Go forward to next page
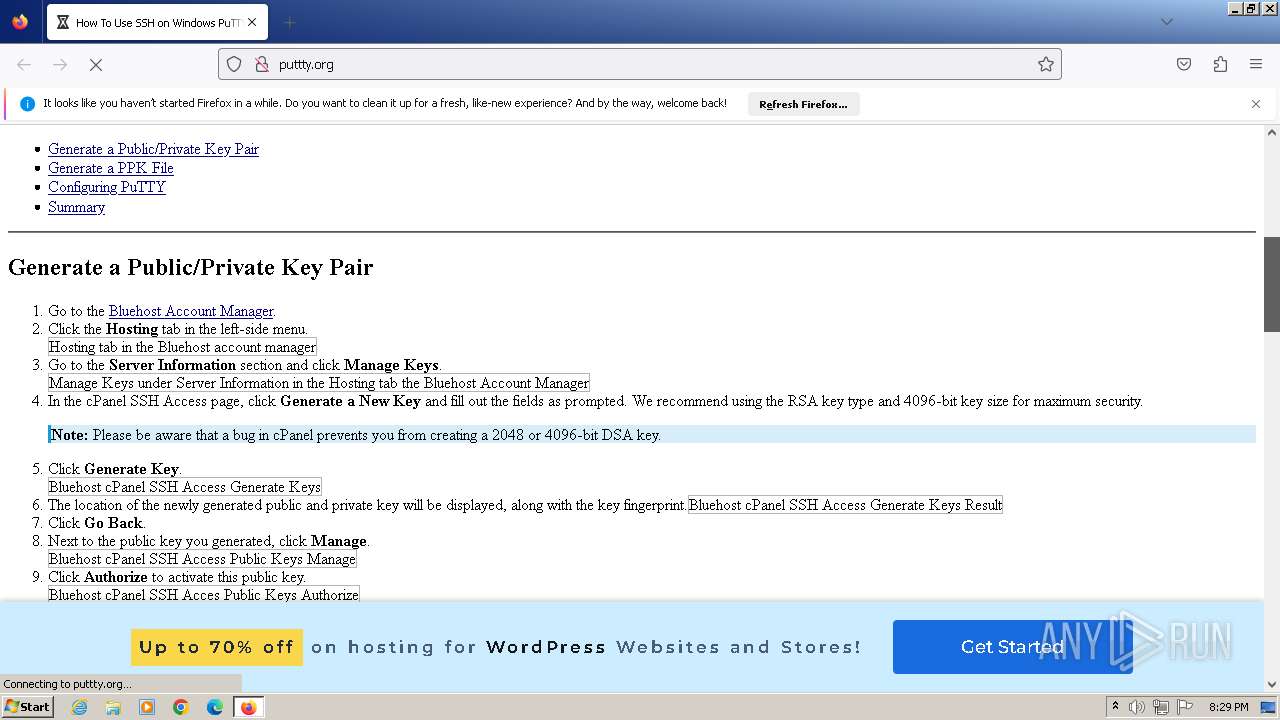Image resolution: width=1280 pixels, height=720 pixels. tap(60, 64)
